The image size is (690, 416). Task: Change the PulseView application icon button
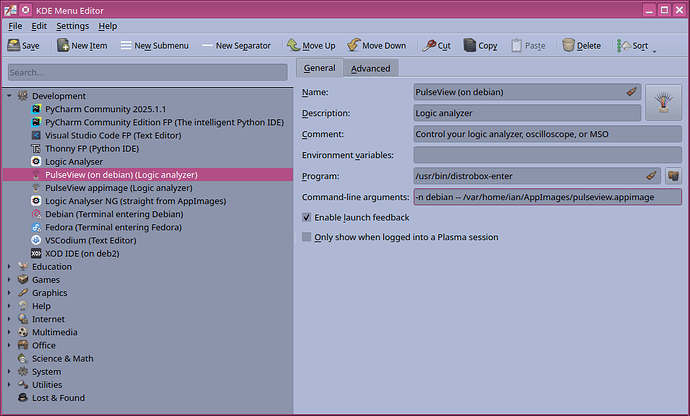click(663, 102)
